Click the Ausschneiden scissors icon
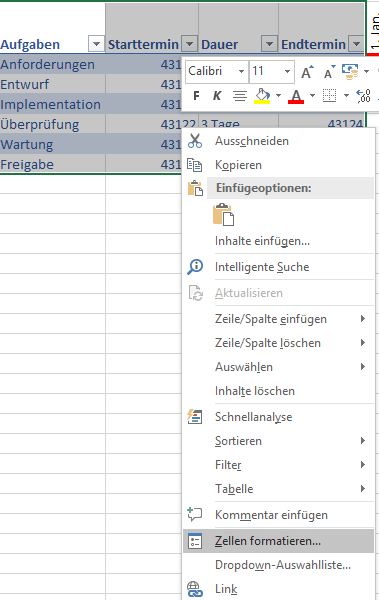Screen dimensions: 379x600 (x=195, y=141)
